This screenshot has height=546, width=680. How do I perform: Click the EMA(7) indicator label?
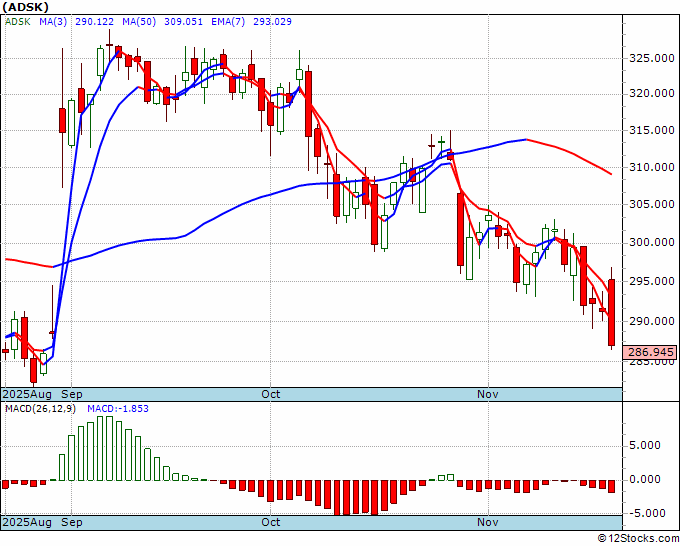tap(228, 22)
